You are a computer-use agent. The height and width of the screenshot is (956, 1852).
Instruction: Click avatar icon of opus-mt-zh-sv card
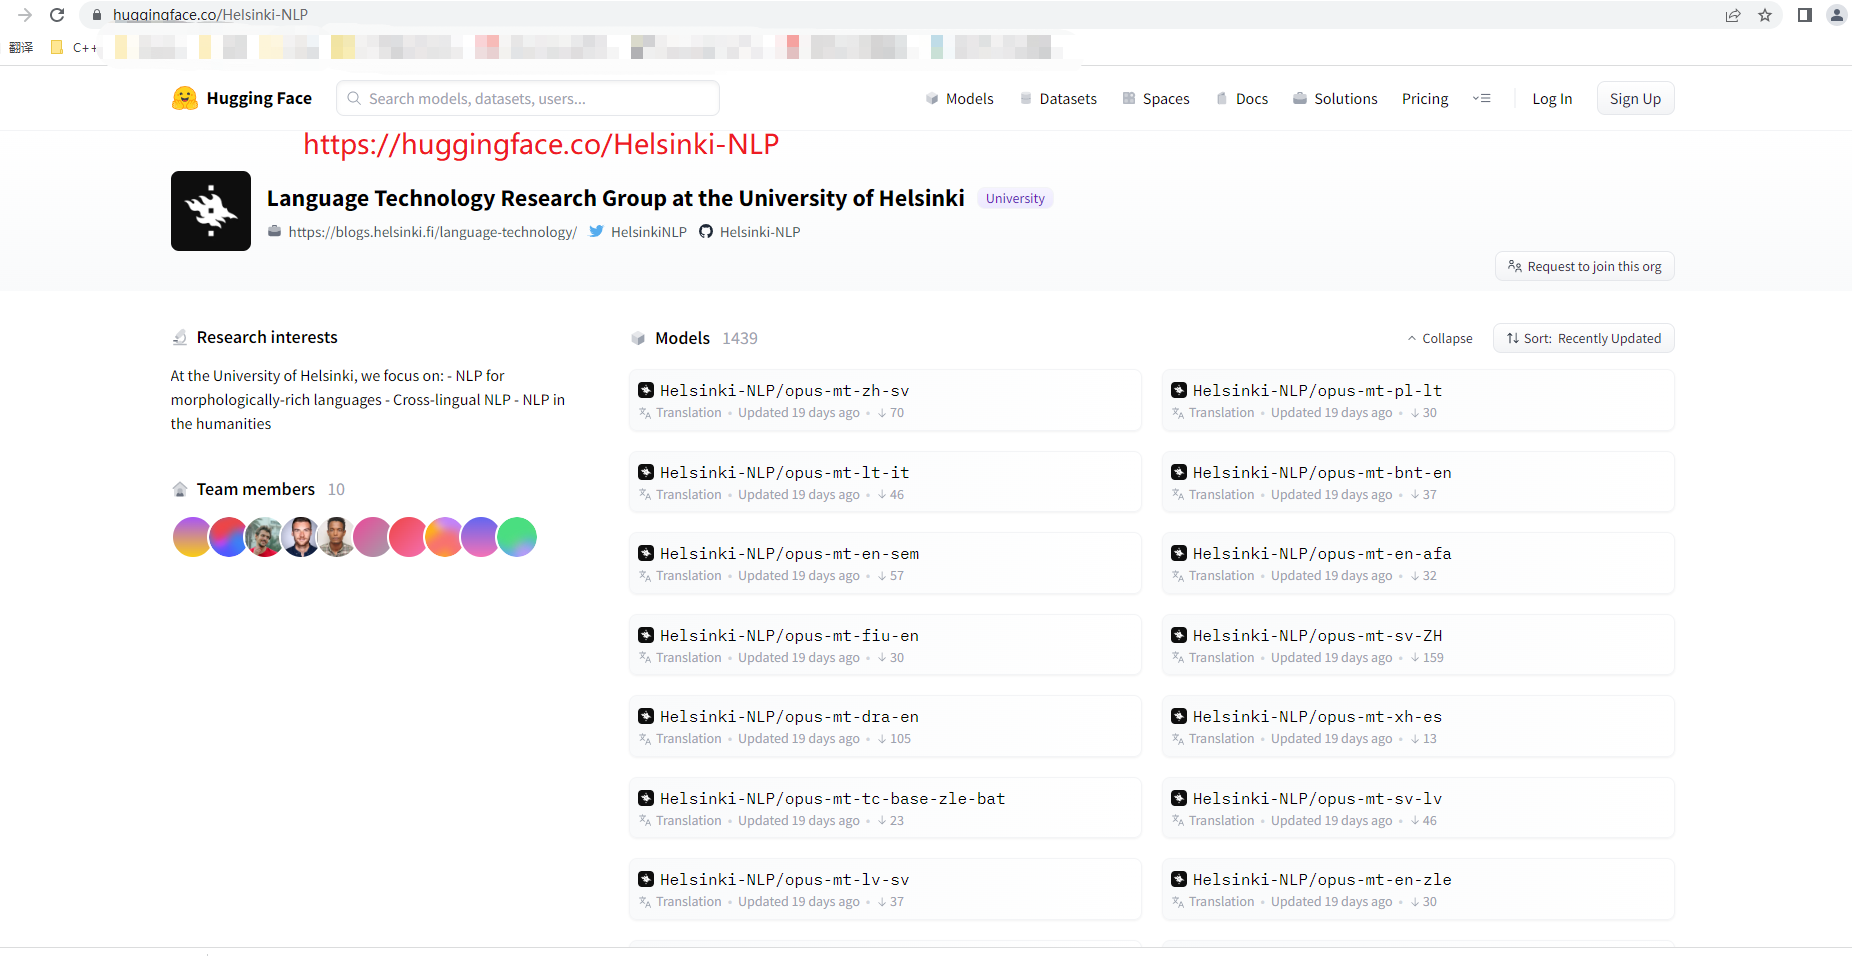click(x=646, y=390)
